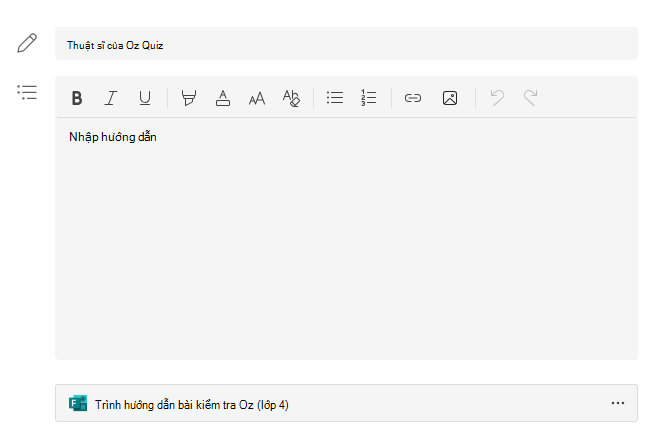Change font size with AA icon
Screen dimensions: 654x433
(x=257, y=98)
